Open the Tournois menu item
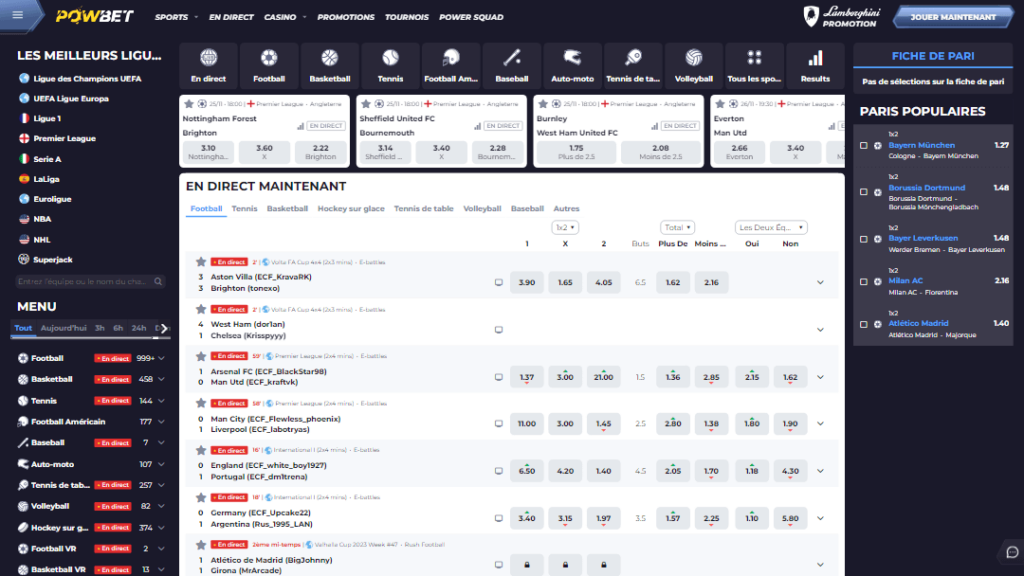The image size is (1024, 576). point(407,17)
